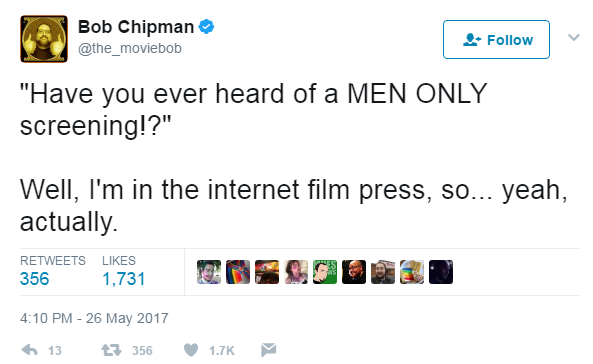The height and width of the screenshot is (364, 593).
Task: Send tweet via direct message envelope icon
Action: coord(269,350)
